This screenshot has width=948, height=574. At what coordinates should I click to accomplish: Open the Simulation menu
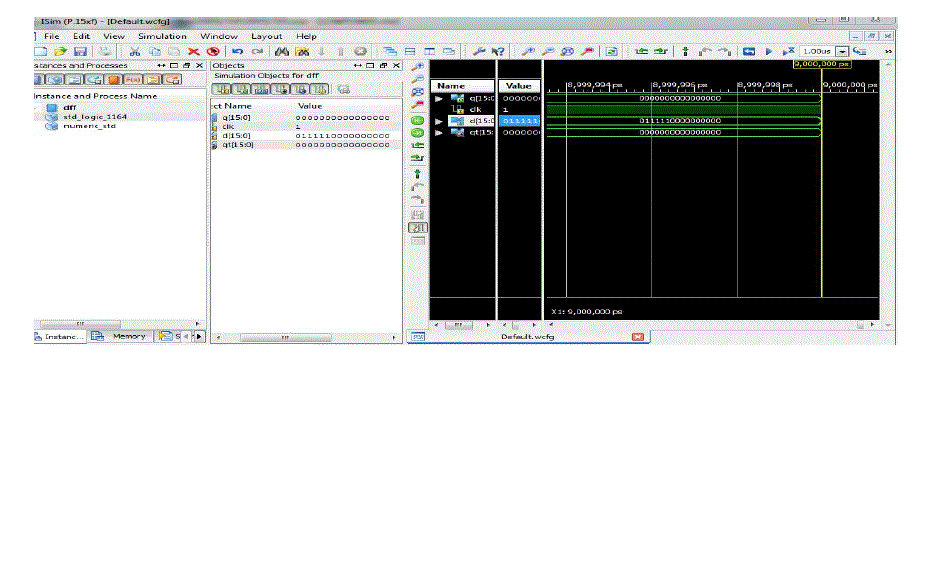point(162,36)
